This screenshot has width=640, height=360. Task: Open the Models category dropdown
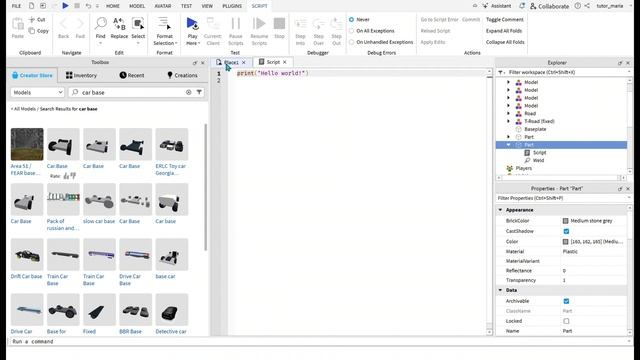pyautogui.click(x=37, y=93)
